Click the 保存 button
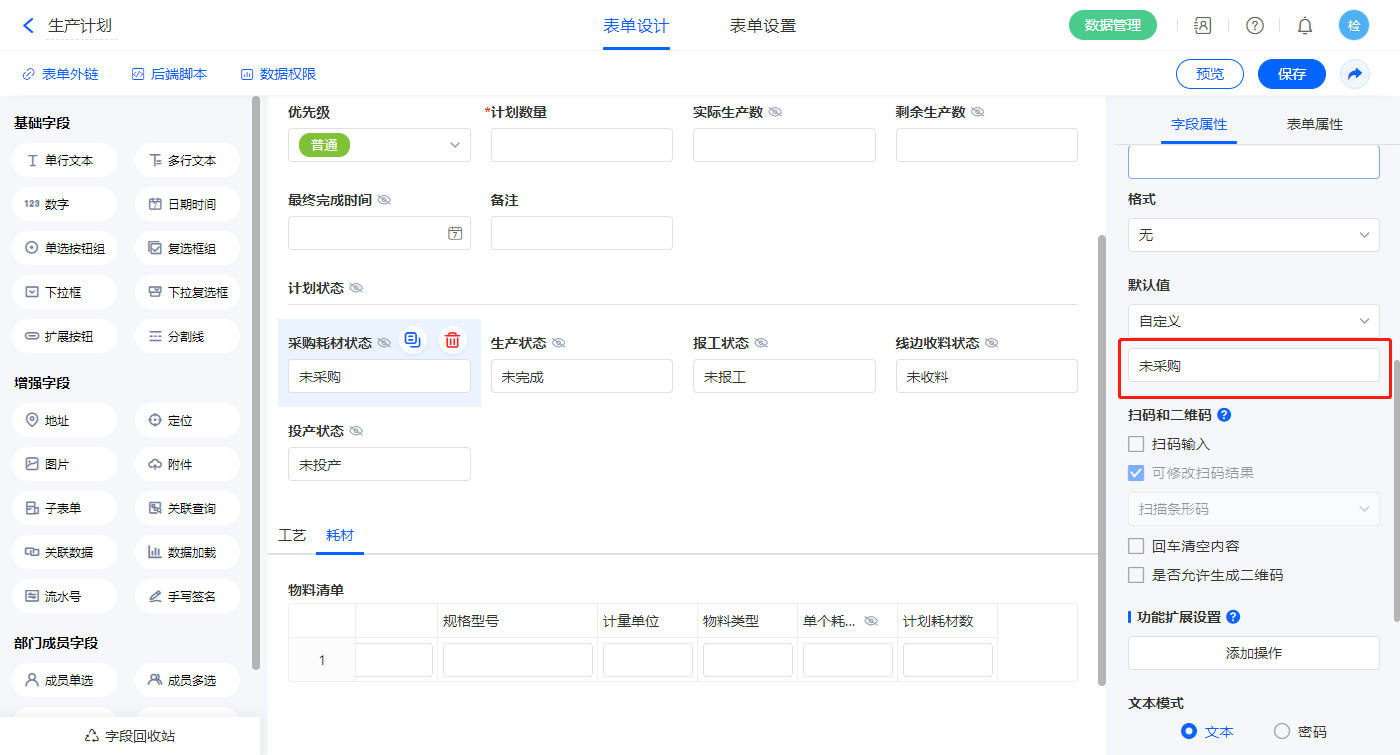The width and height of the screenshot is (1400, 755). pos(1291,74)
